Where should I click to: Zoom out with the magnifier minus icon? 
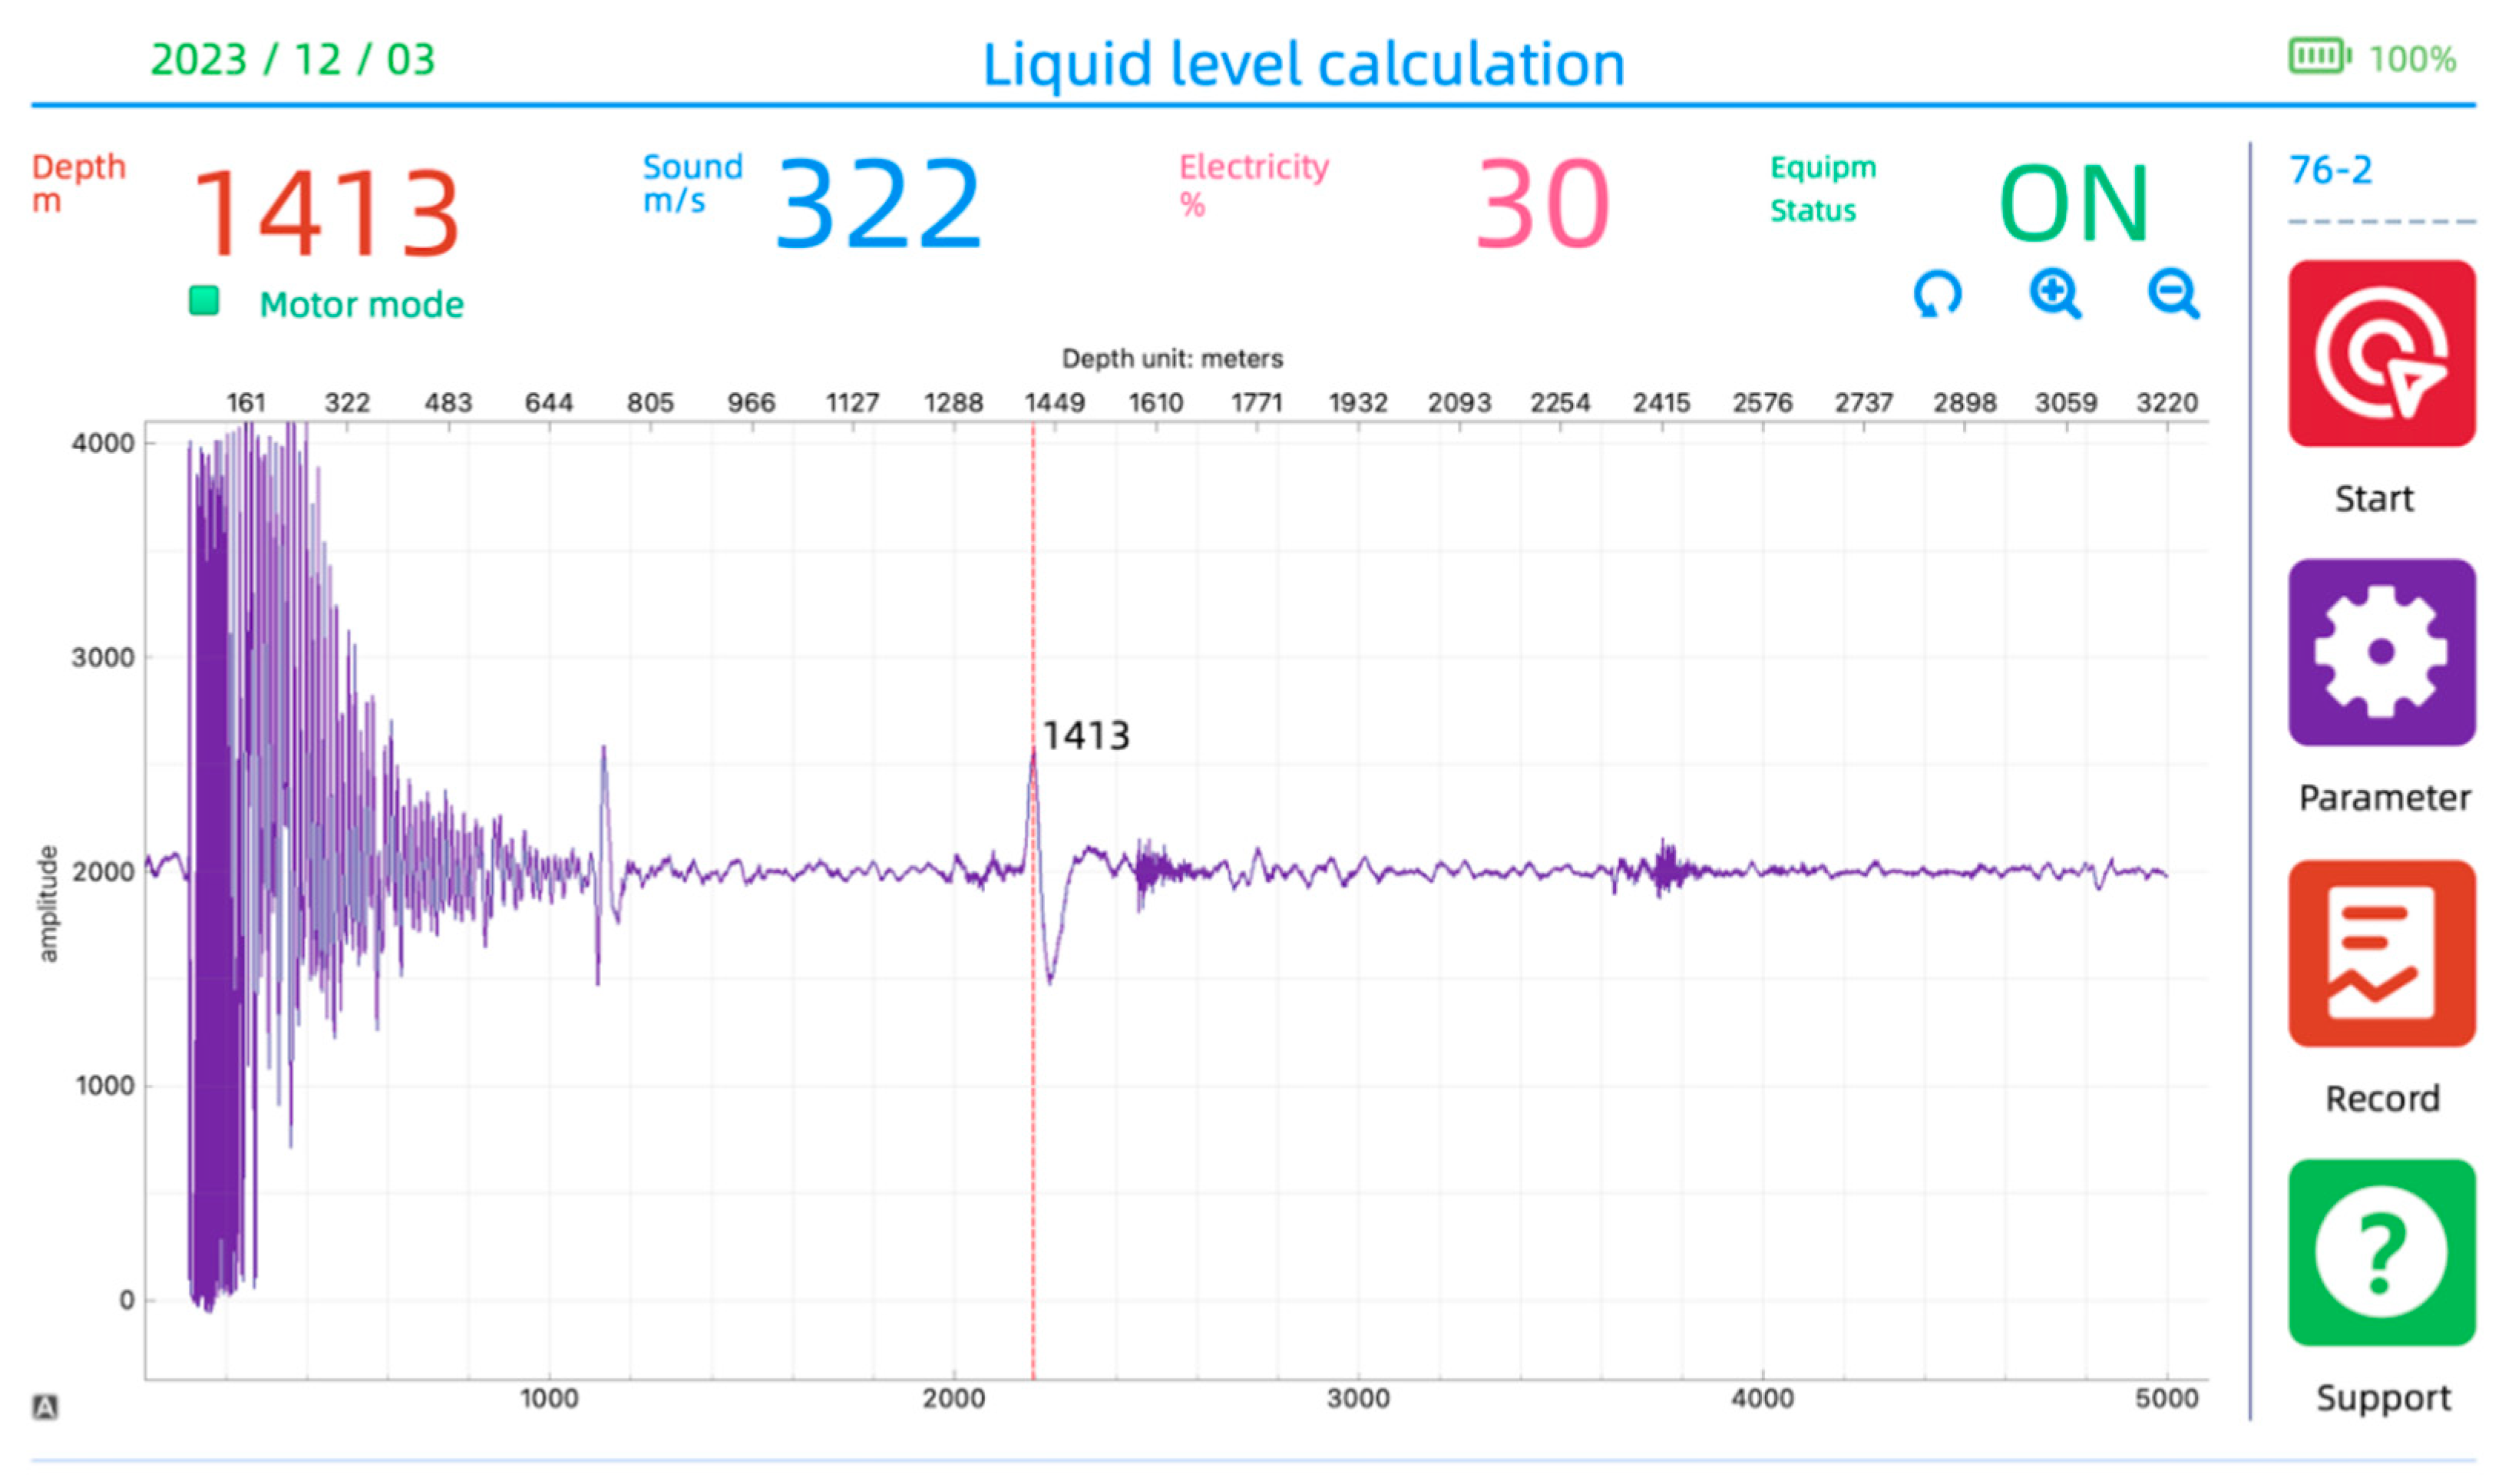(x=2172, y=294)
